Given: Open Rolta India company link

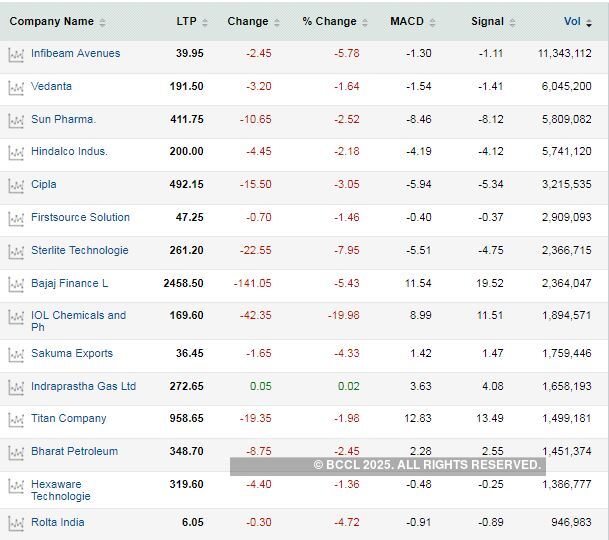Looking at the screenshot, I should [x=57, y=522].
